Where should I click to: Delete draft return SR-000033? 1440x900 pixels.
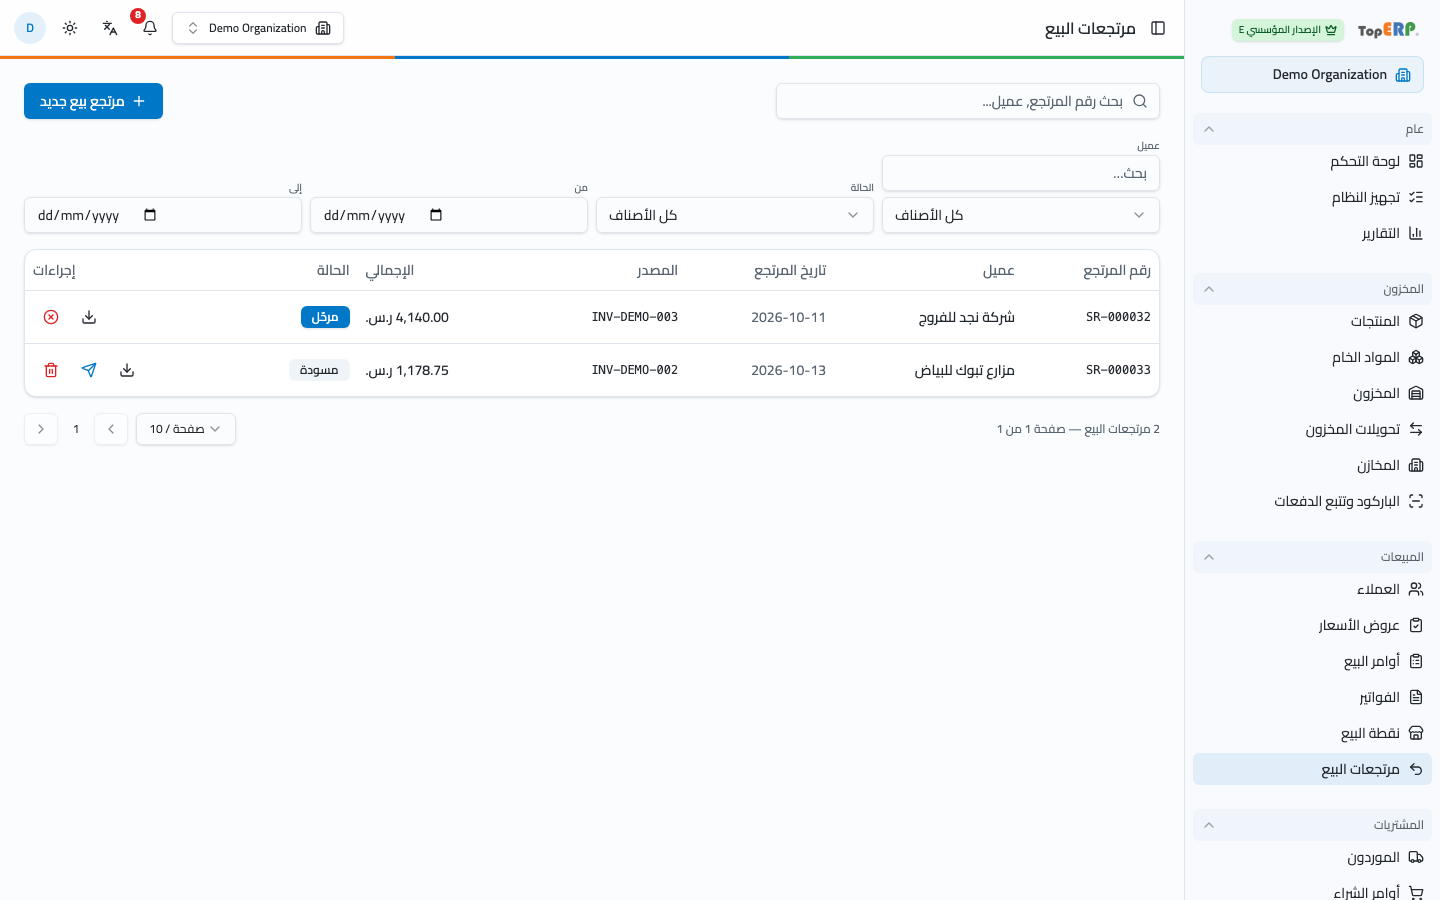click(51, 370)
